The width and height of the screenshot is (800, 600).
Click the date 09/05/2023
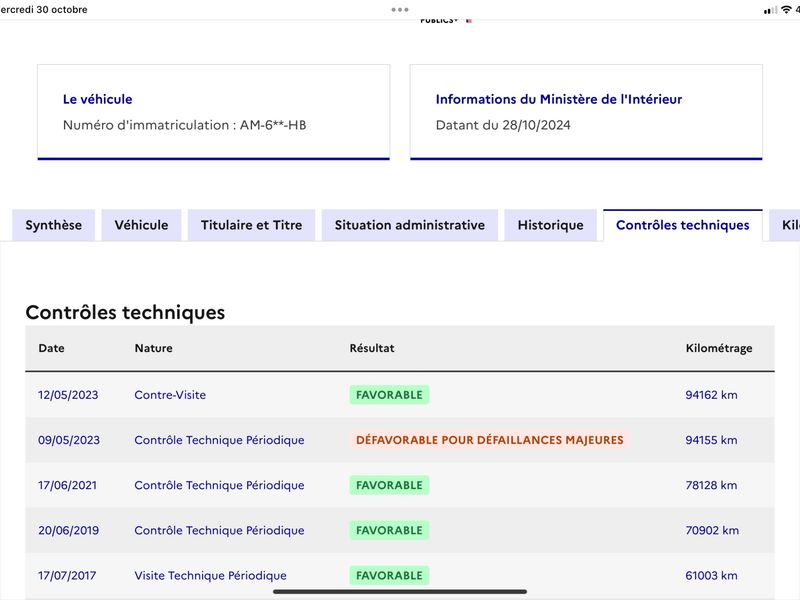(69, 440)
